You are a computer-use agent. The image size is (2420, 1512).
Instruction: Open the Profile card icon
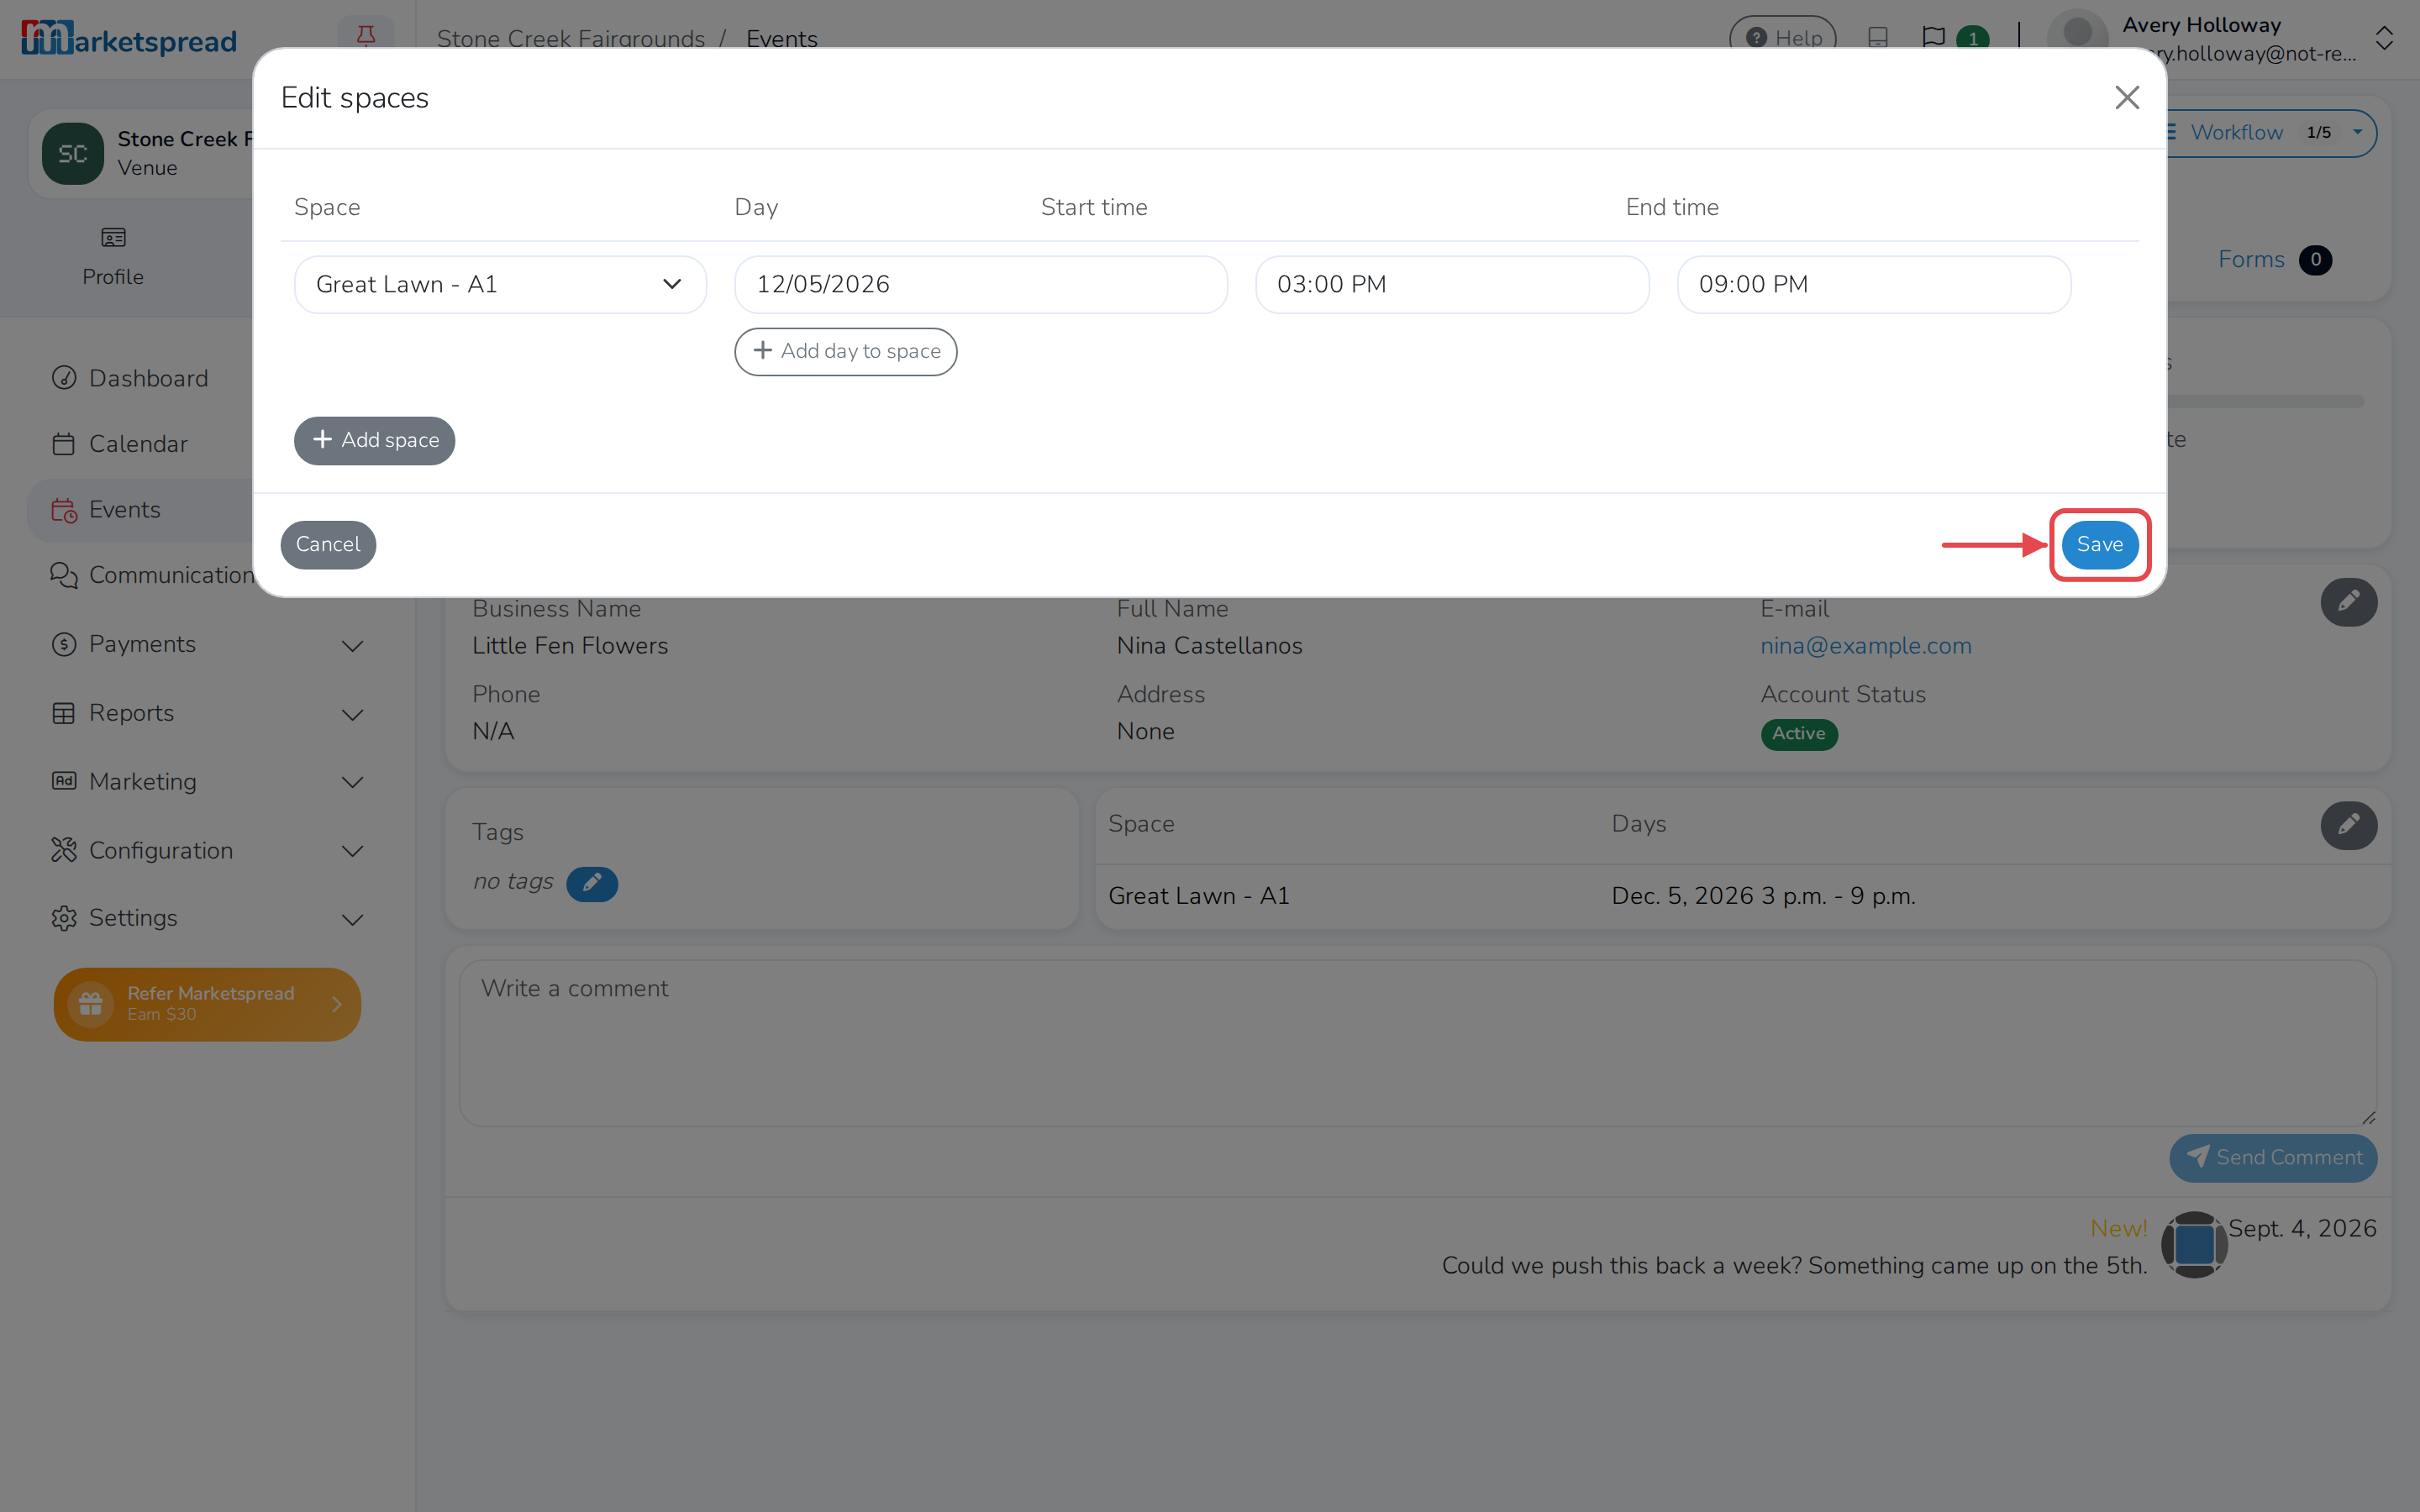[113, 238]
